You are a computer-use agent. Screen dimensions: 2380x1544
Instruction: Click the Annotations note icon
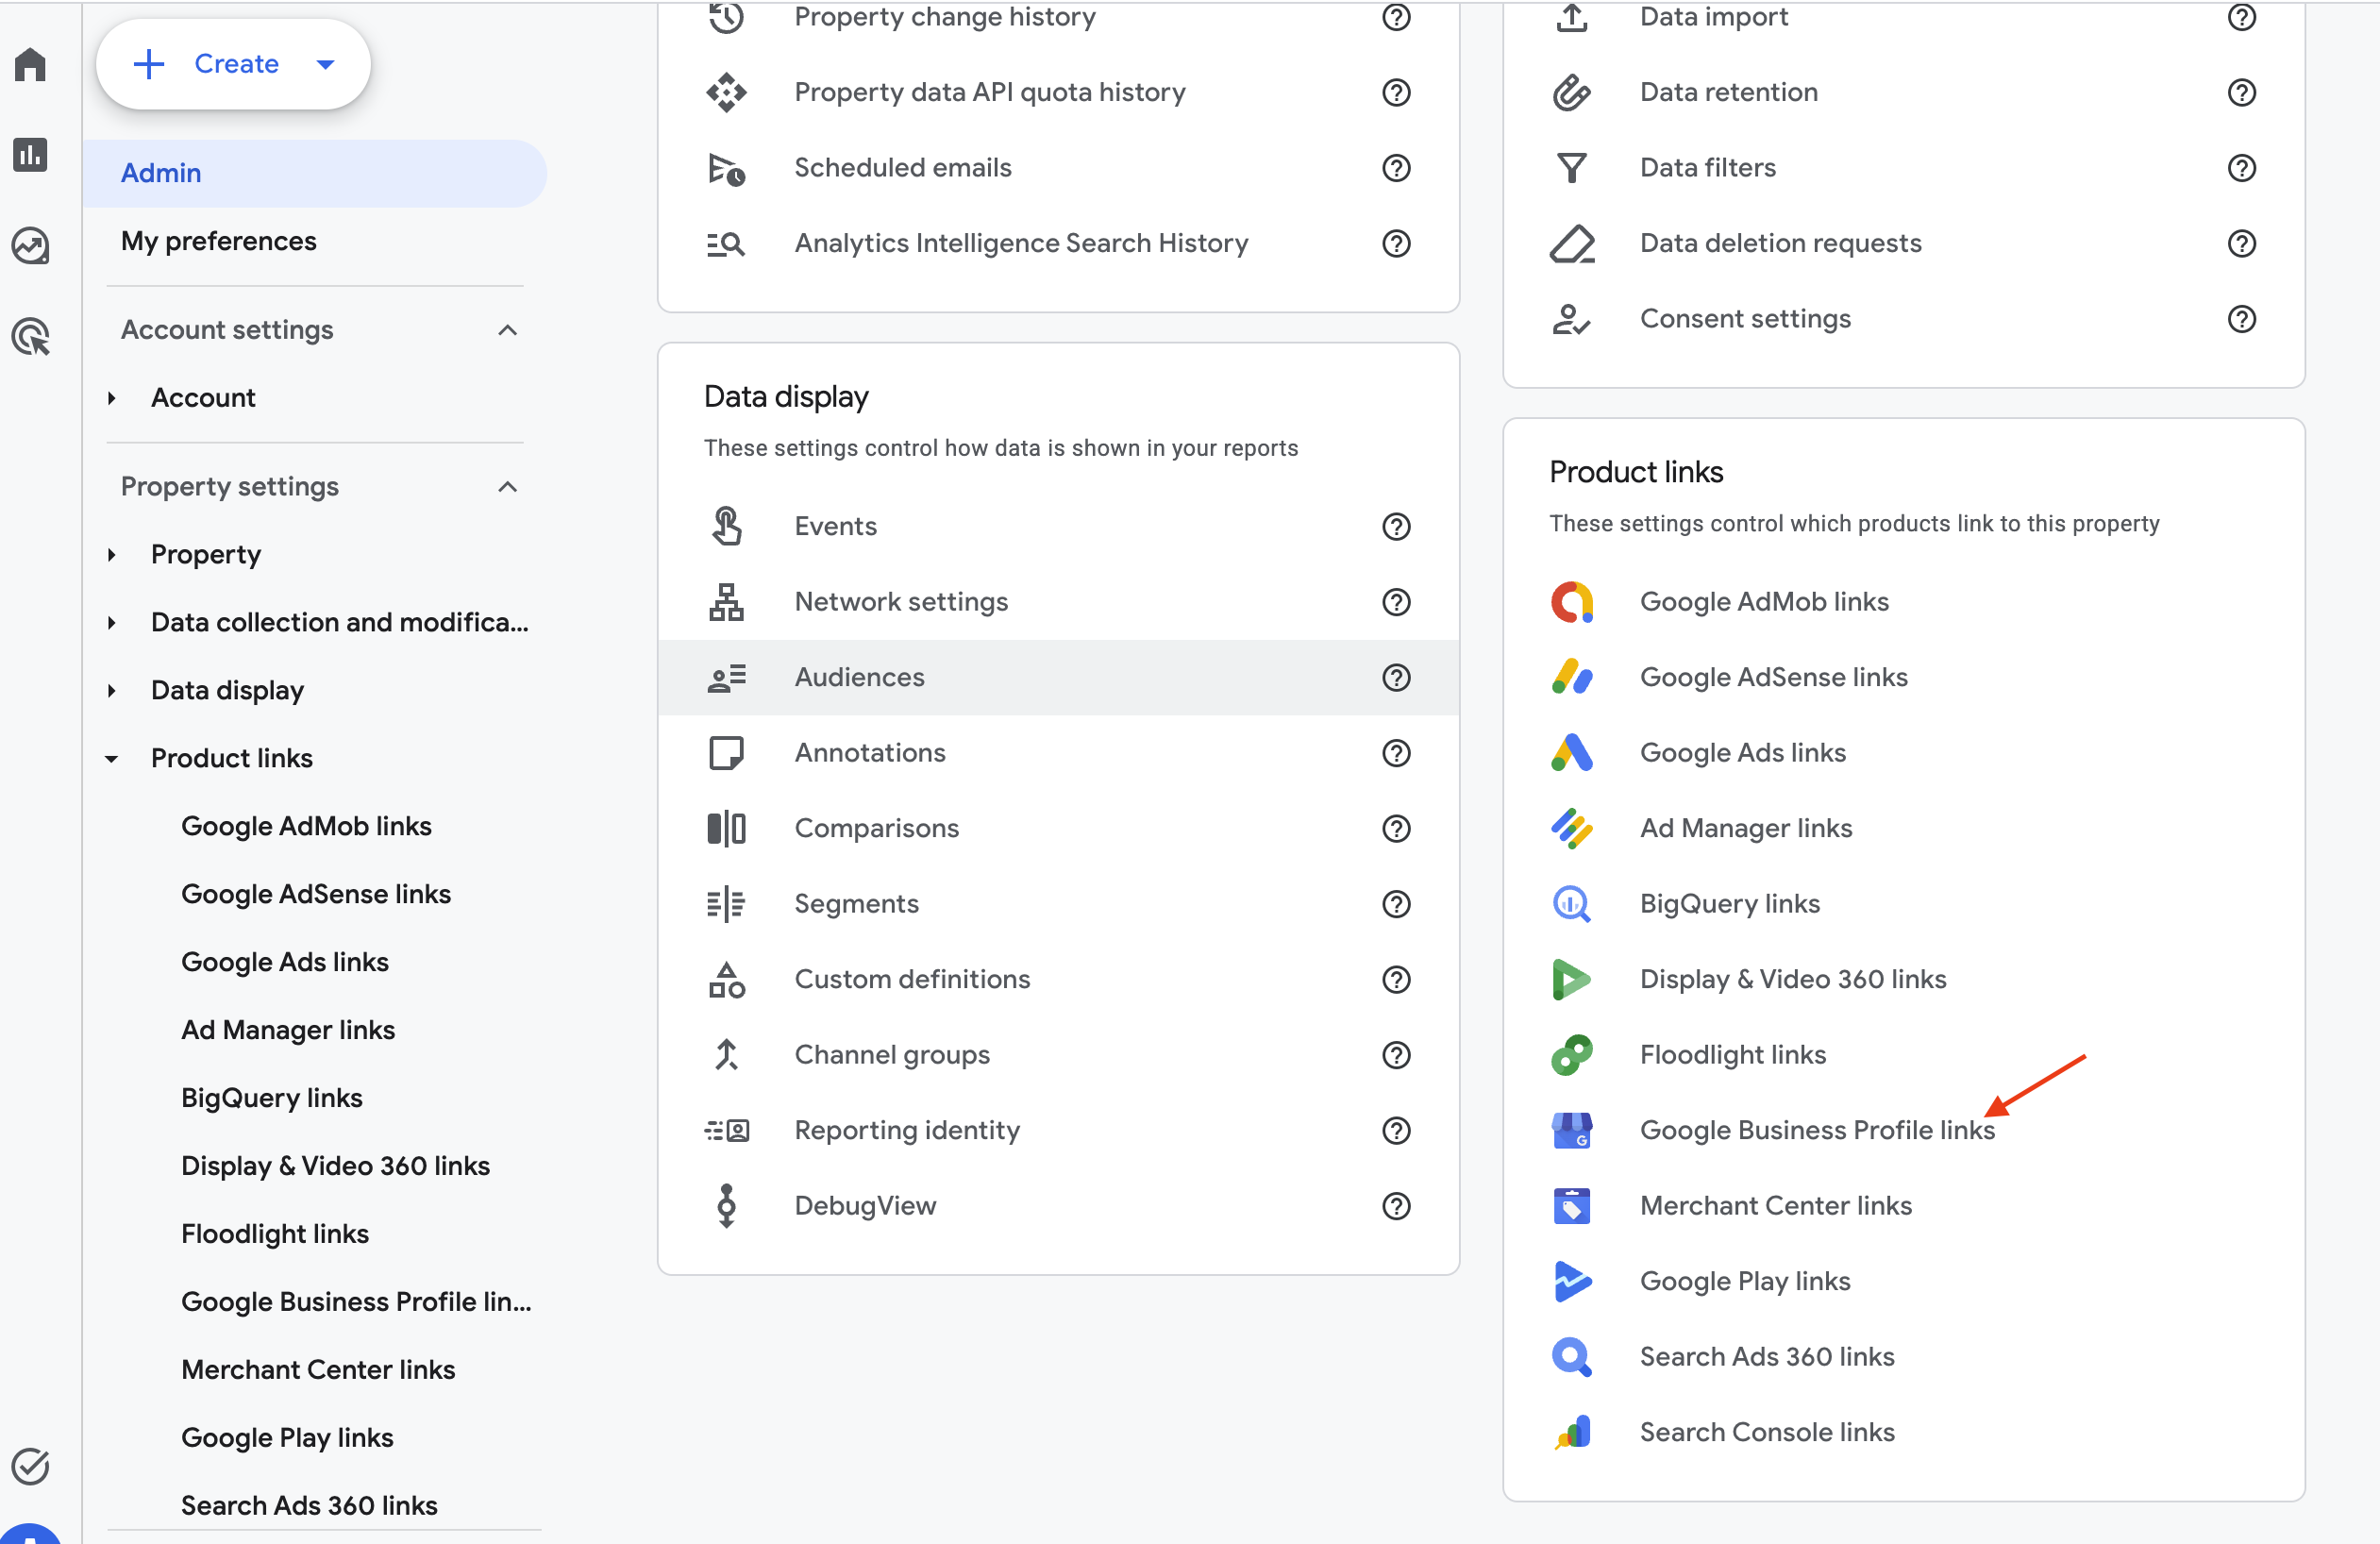point(727,753)
